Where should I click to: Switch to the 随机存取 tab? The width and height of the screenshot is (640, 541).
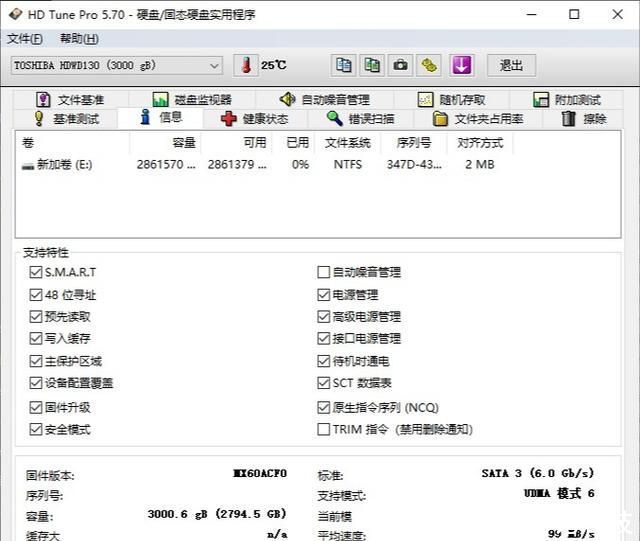(451, 100)
